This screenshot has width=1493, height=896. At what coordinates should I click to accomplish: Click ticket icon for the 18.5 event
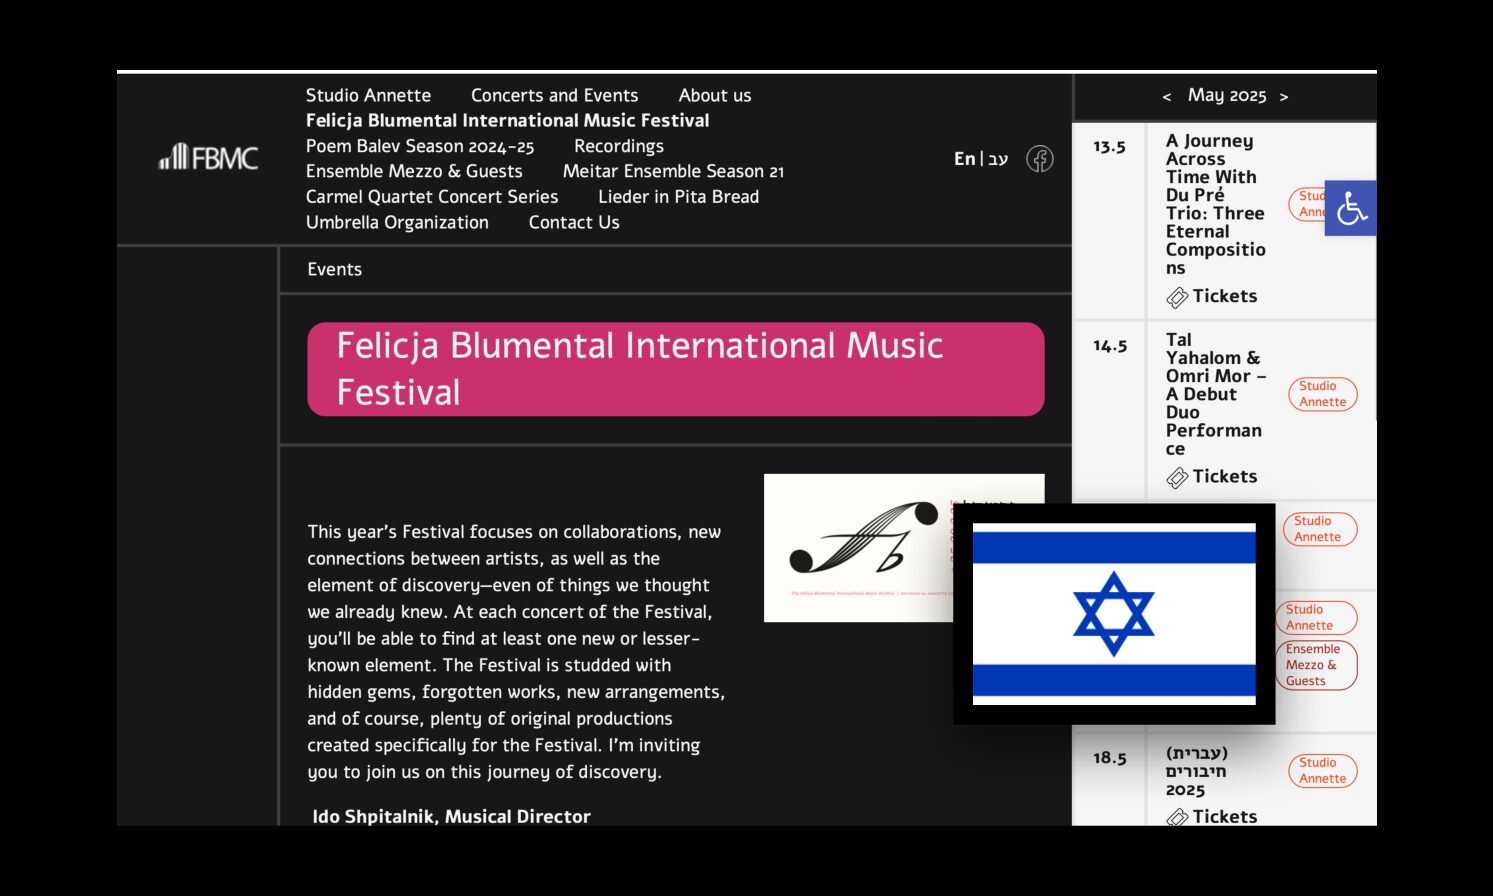[1177, 817]
